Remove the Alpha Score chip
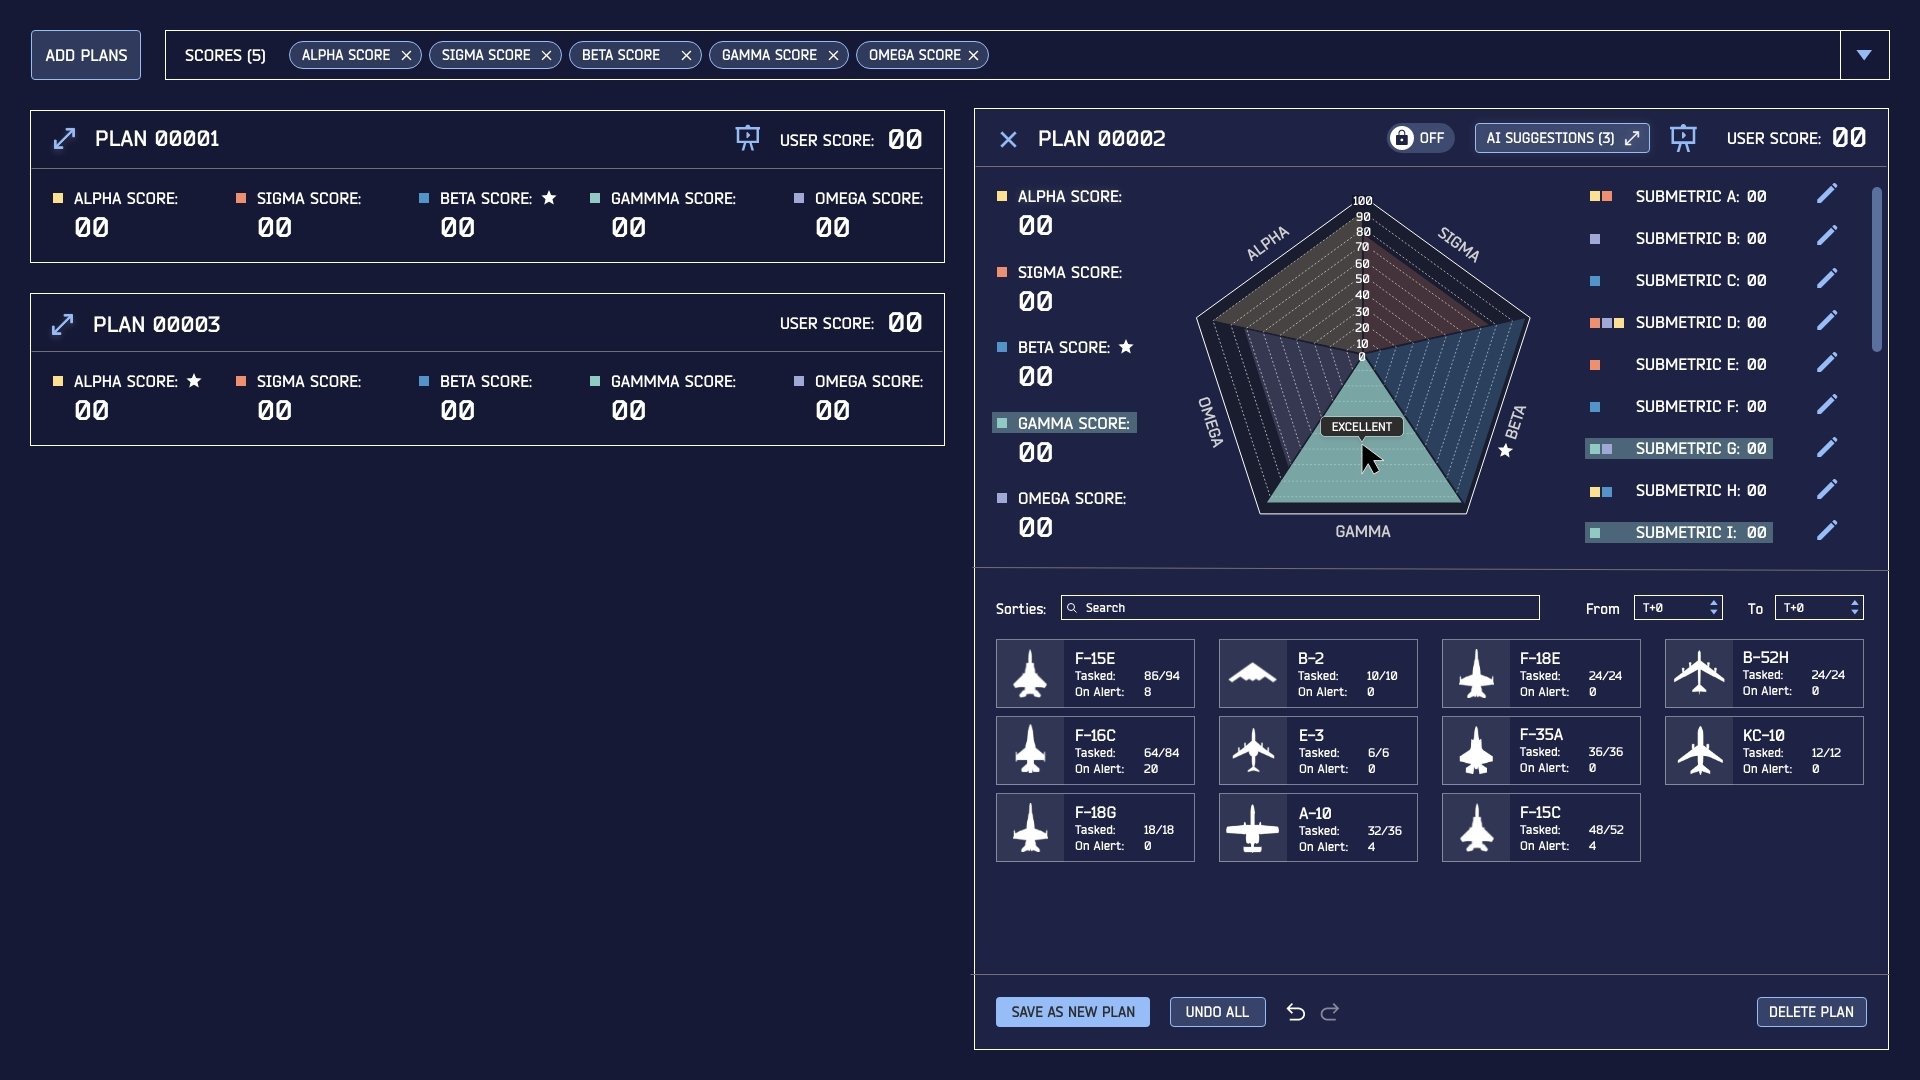 pos(406,56)
